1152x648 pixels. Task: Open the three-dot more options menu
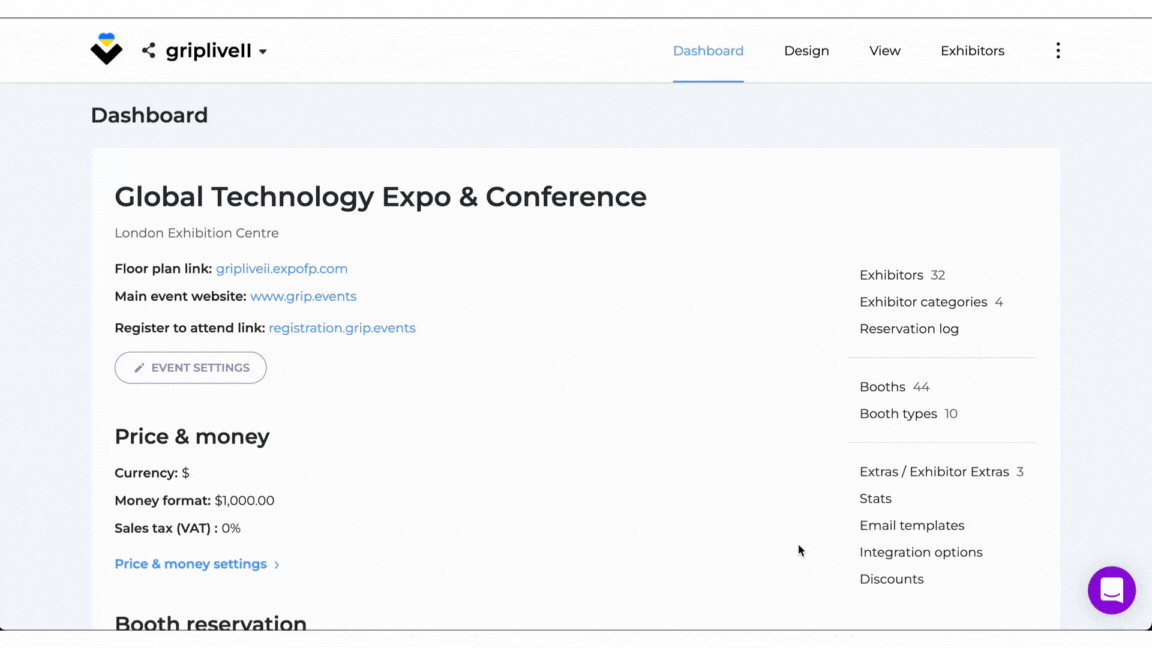(1057, 51)
